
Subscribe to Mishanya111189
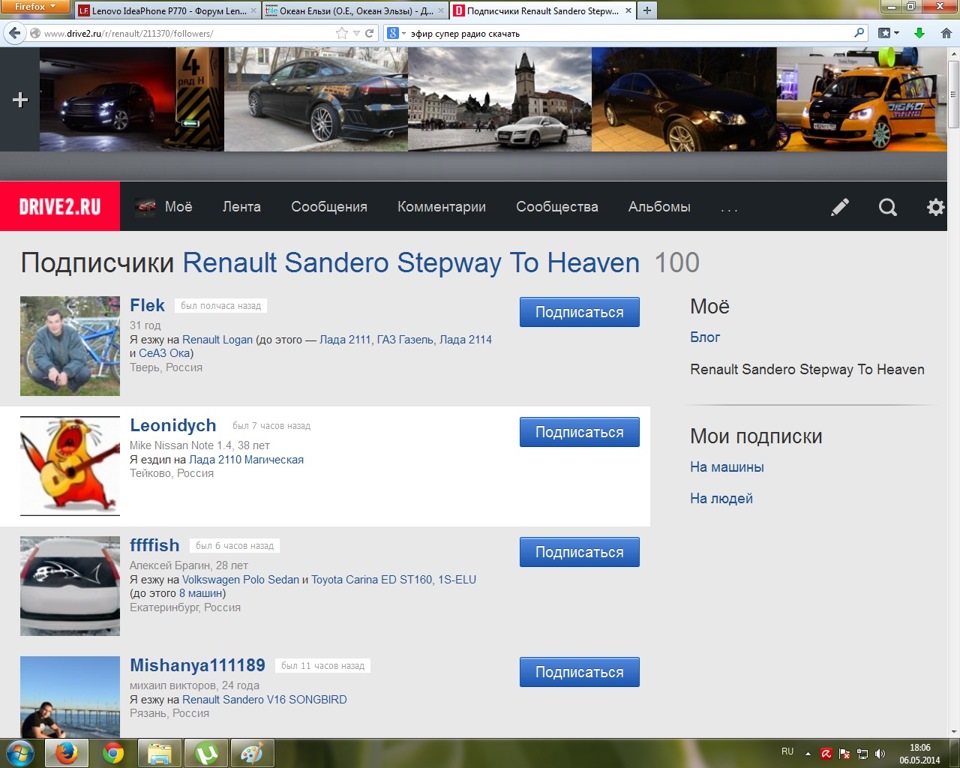(579, 672)
